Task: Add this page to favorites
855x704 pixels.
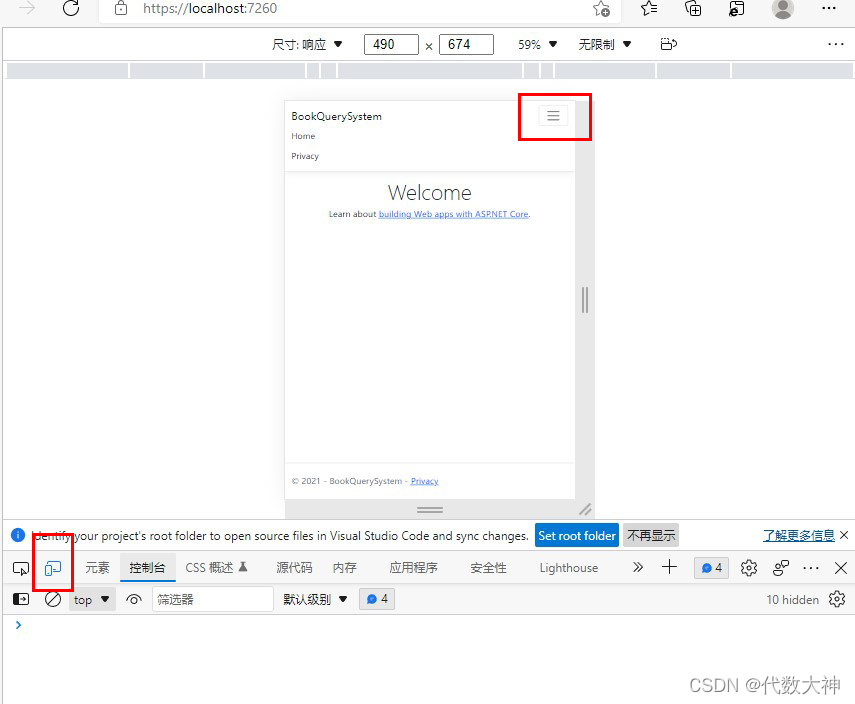Action: coord(601,8)
